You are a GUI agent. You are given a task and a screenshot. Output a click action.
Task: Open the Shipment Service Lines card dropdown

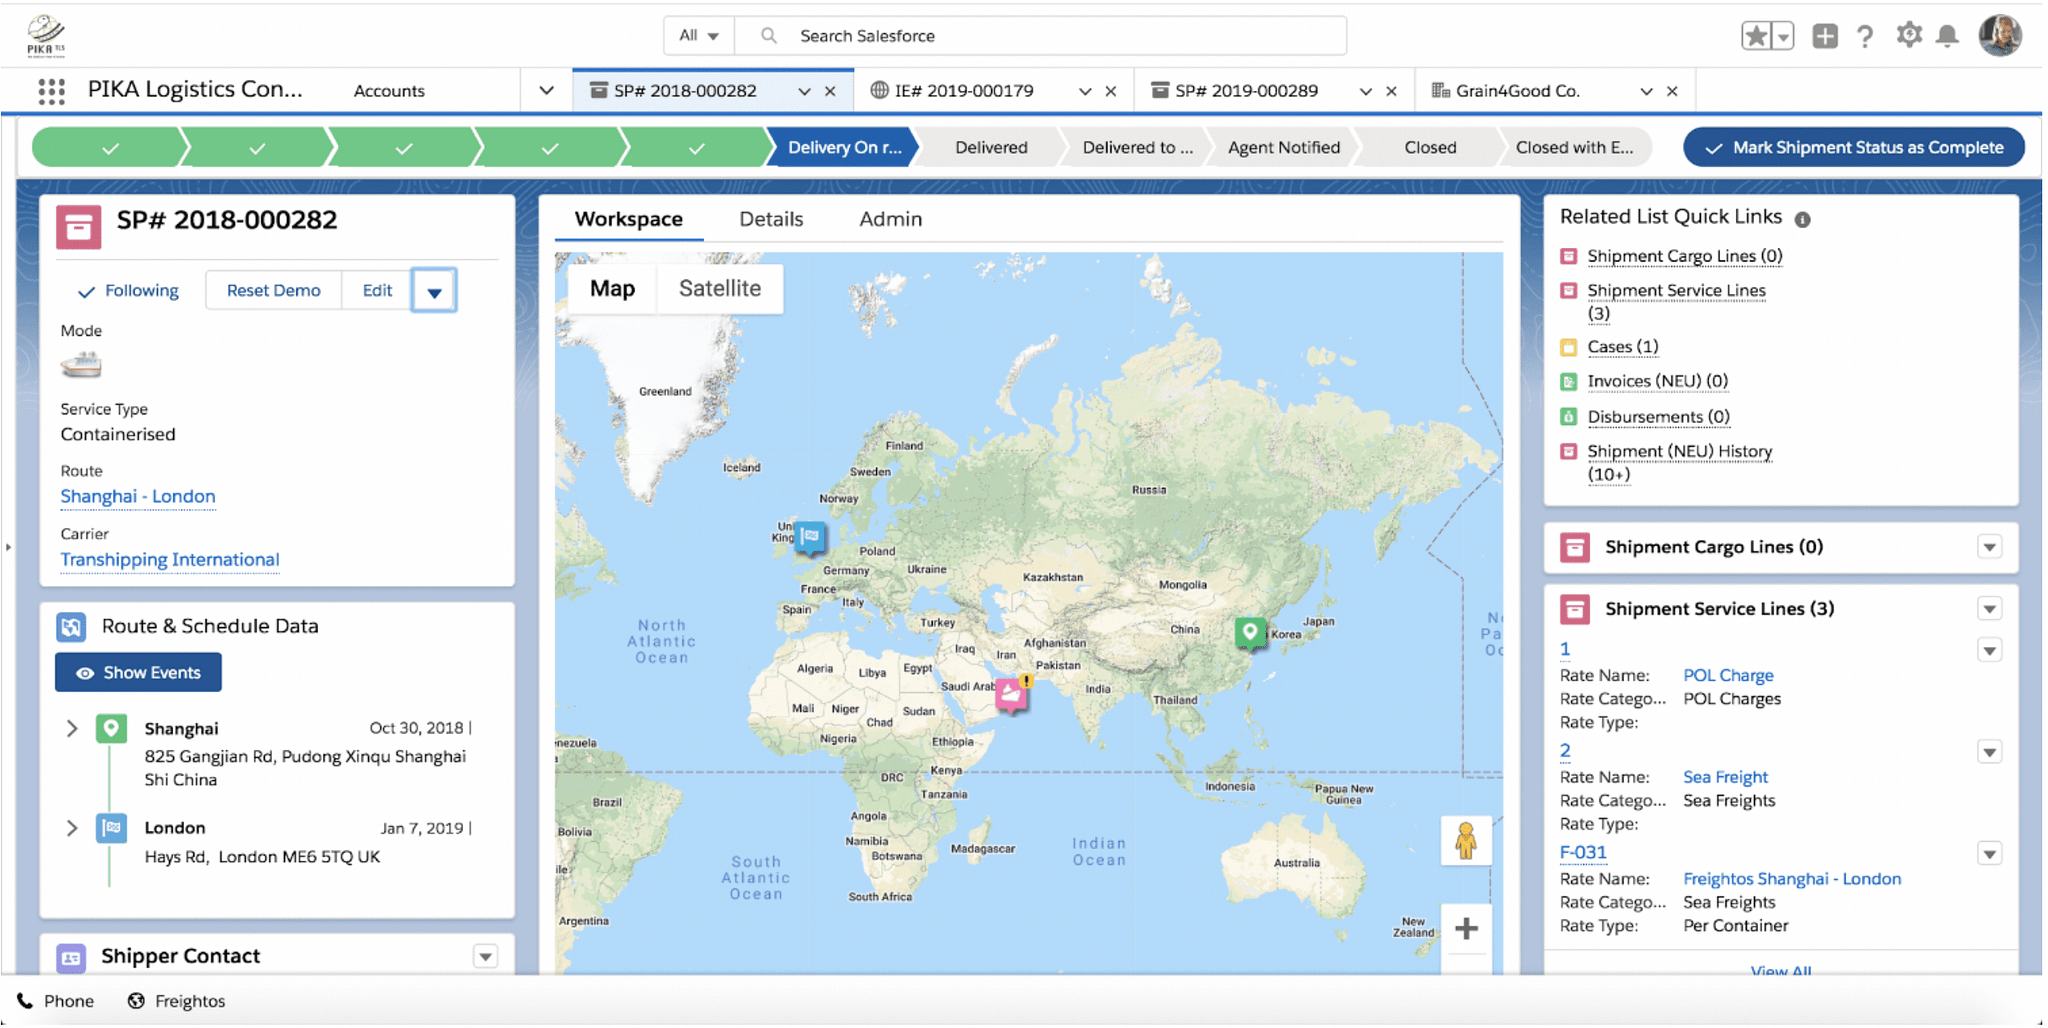coord(1989,609)
